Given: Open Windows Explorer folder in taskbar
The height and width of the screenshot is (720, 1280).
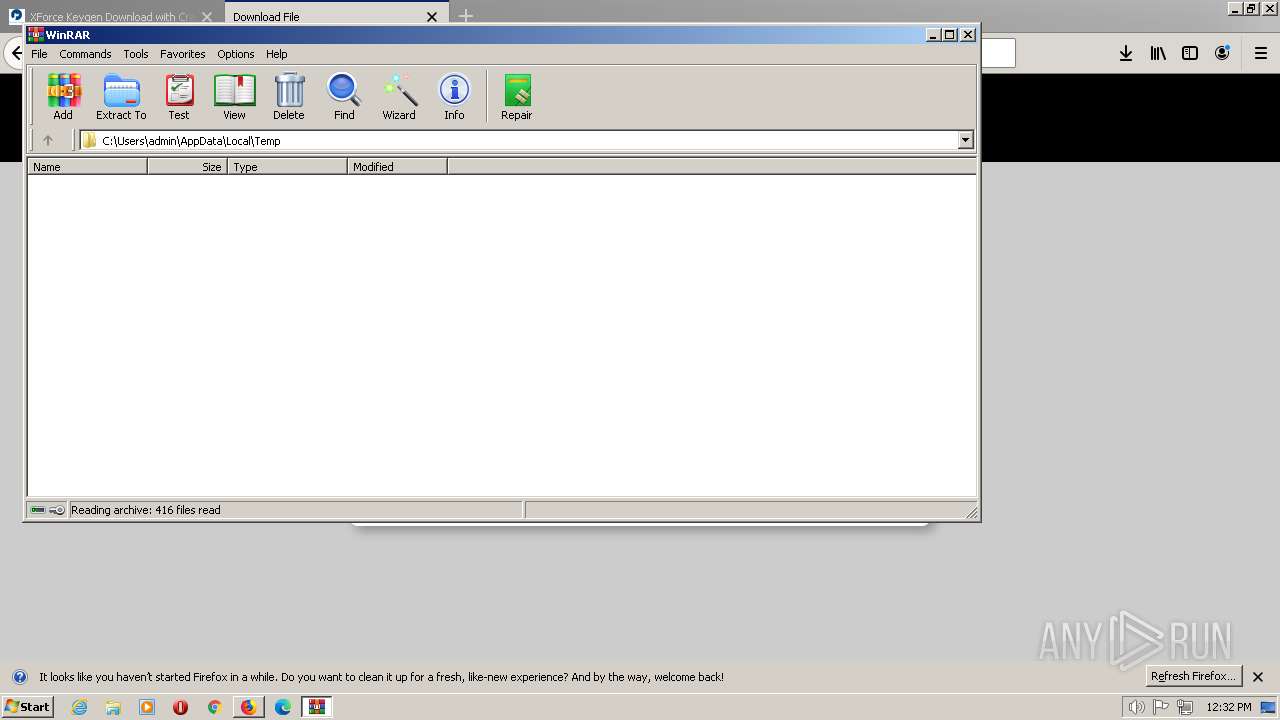Looking at the screenshot, I should (113, 707).
